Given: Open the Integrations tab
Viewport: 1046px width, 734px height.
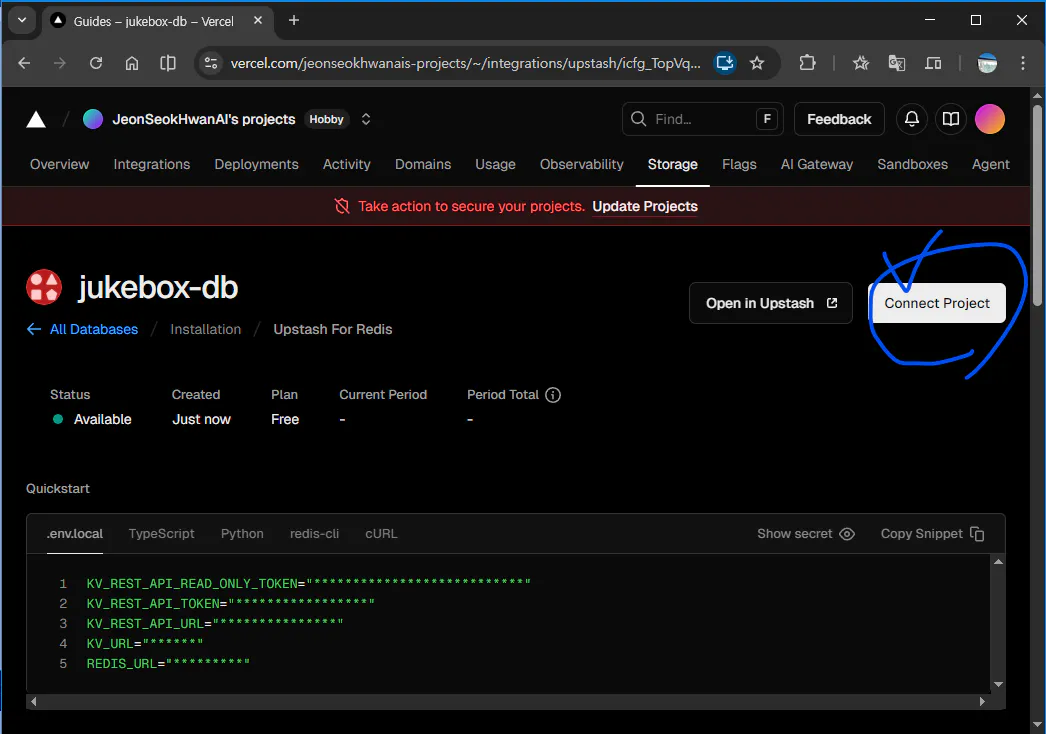Looking at the screenshot, I should click(151, 164).
